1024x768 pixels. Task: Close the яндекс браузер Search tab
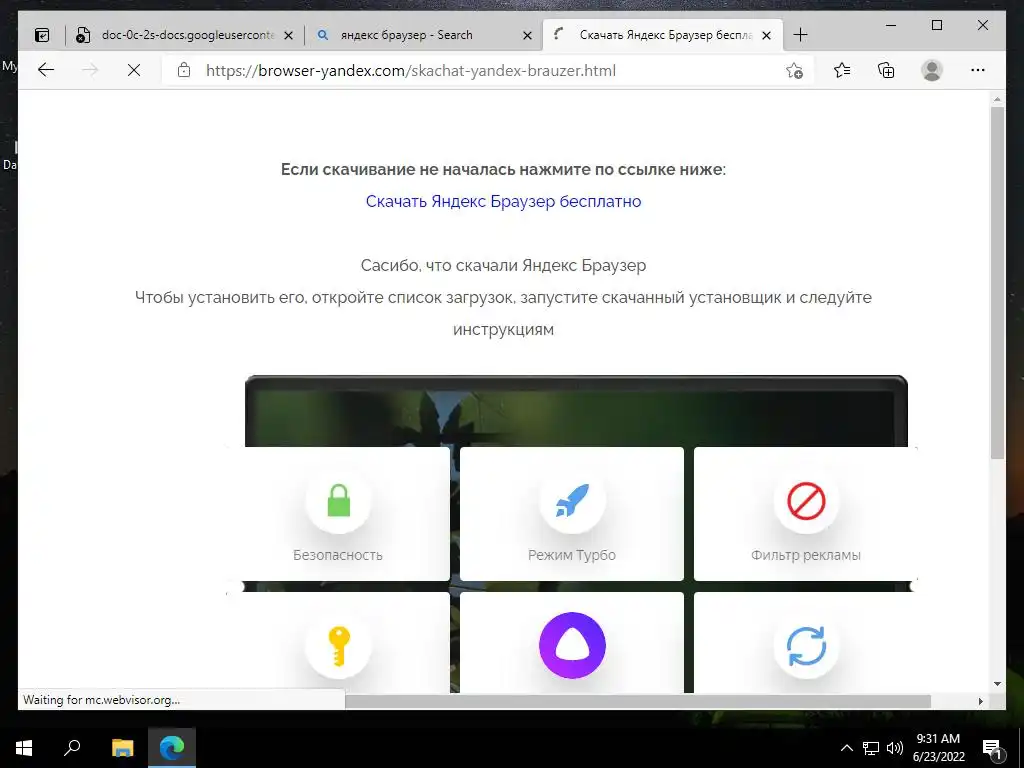point(528,36)
